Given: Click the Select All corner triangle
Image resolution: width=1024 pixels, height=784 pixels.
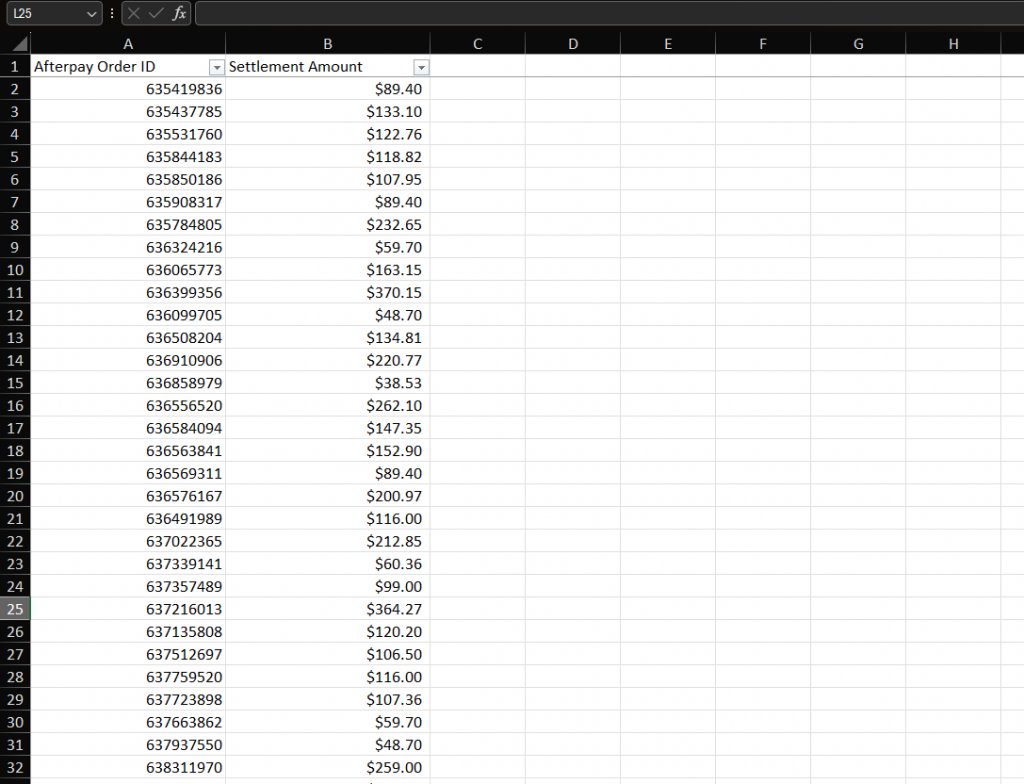Looking at the screenshot, I should click(16, 45).
